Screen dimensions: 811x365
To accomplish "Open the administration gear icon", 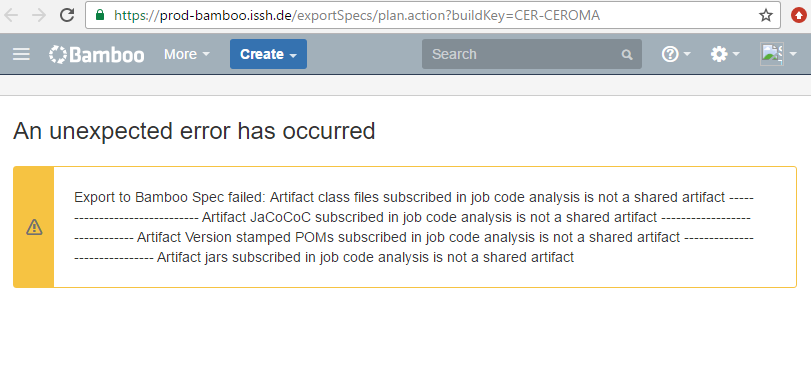I will coord(719,54).
